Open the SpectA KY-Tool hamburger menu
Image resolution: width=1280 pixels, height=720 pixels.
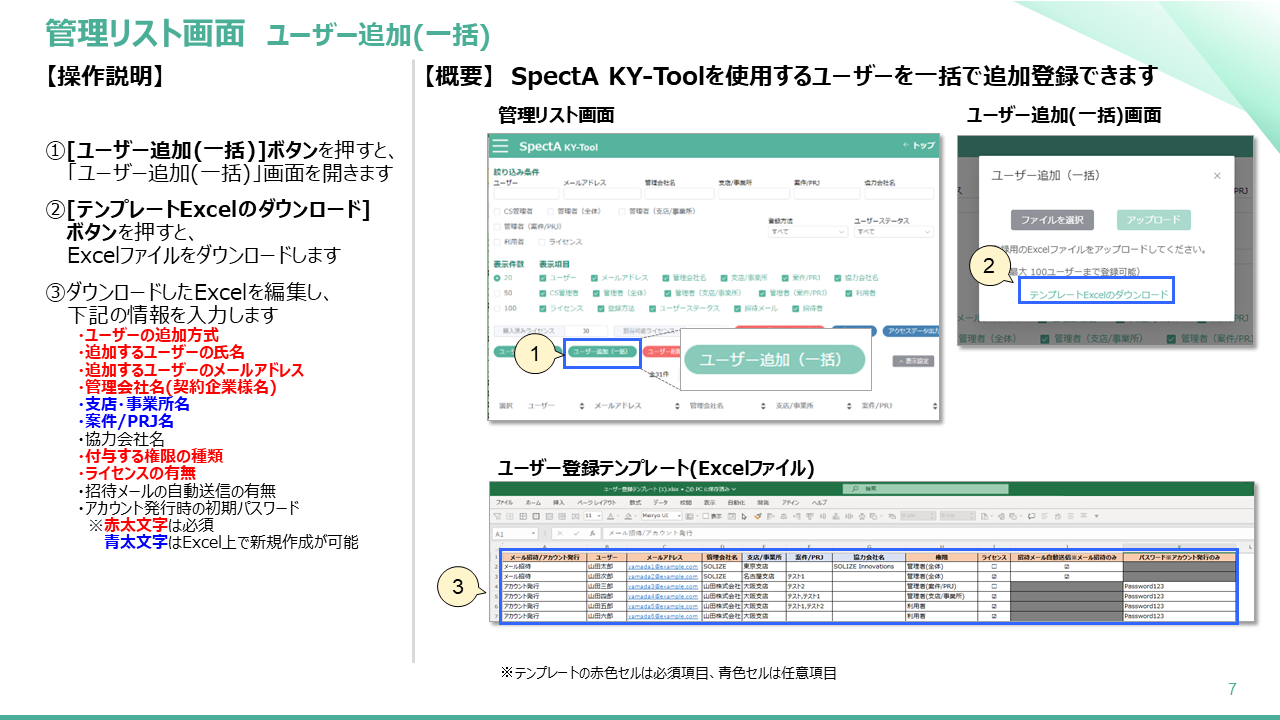501,146
